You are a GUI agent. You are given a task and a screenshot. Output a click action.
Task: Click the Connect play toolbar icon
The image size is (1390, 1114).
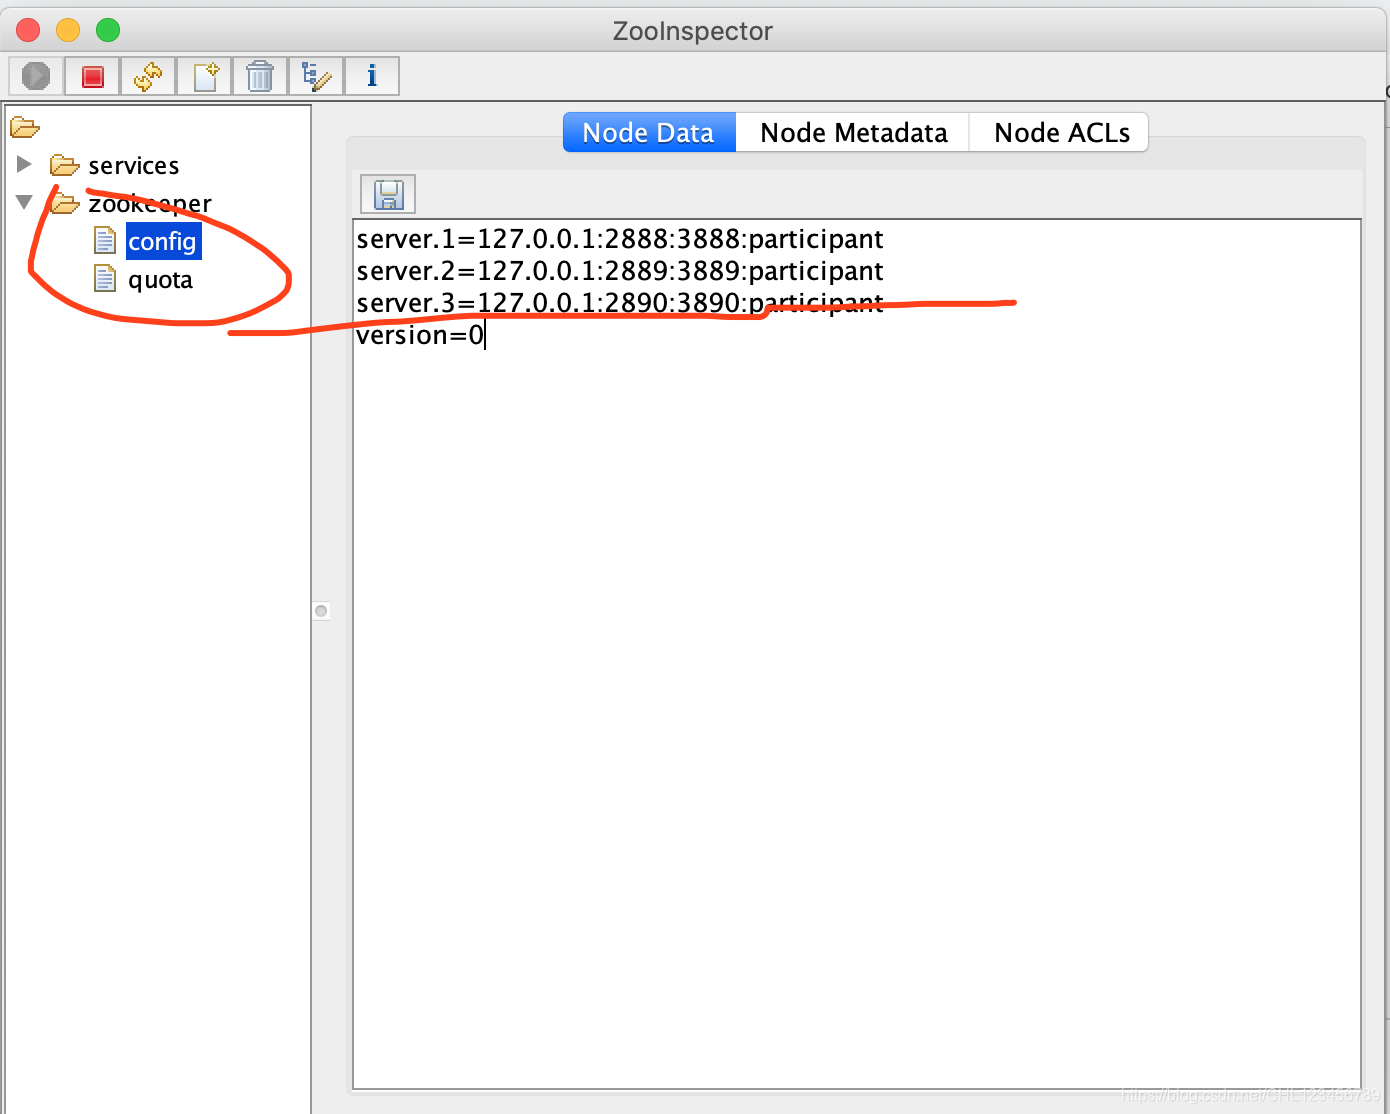36,76
